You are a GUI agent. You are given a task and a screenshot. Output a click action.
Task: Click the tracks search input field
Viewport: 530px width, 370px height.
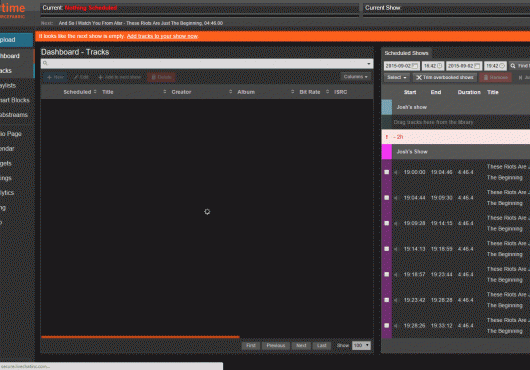(207, 63)
